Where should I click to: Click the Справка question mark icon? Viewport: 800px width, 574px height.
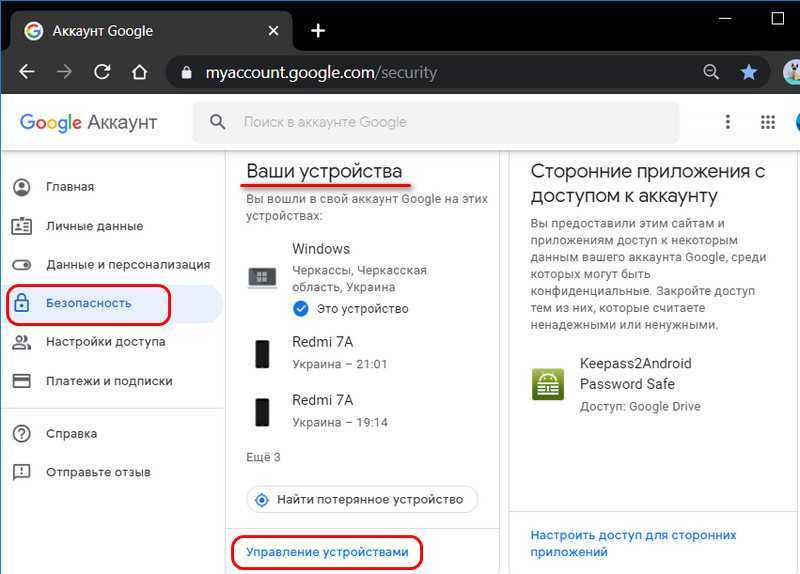tap(21, 434)
